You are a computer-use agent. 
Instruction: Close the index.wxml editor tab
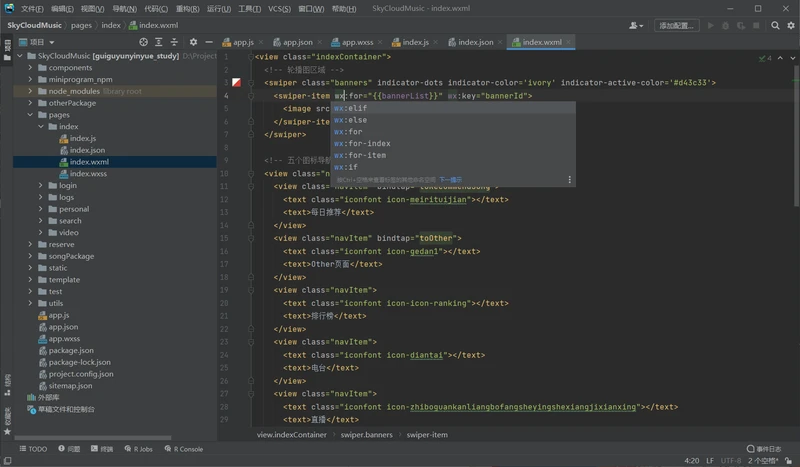(x=568, y=42)
